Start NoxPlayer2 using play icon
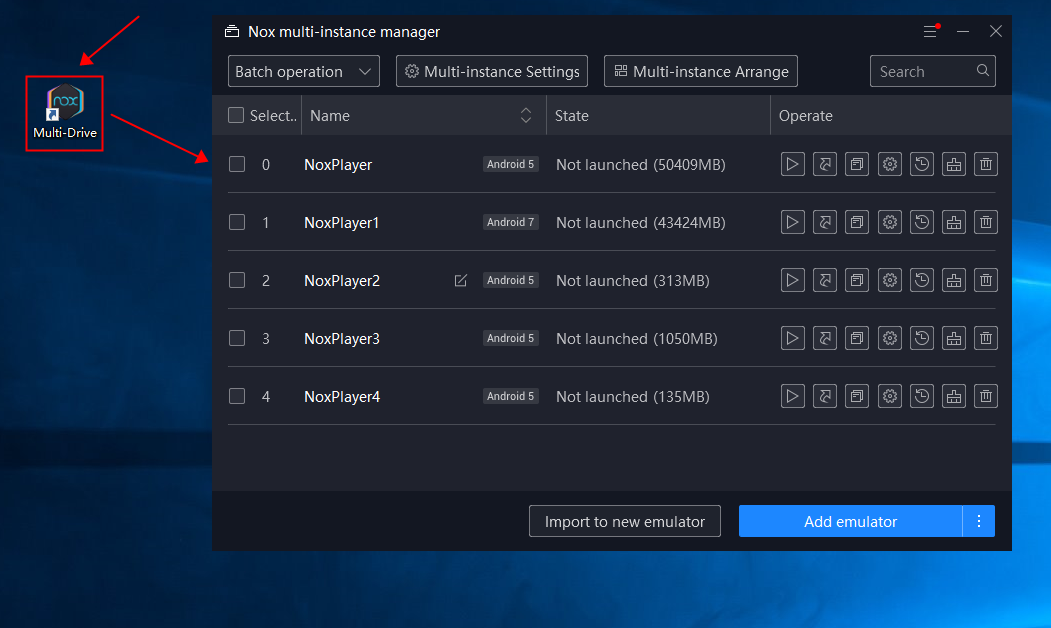Viewport: 1051px width, 628px height. click(x=792, y=280)
